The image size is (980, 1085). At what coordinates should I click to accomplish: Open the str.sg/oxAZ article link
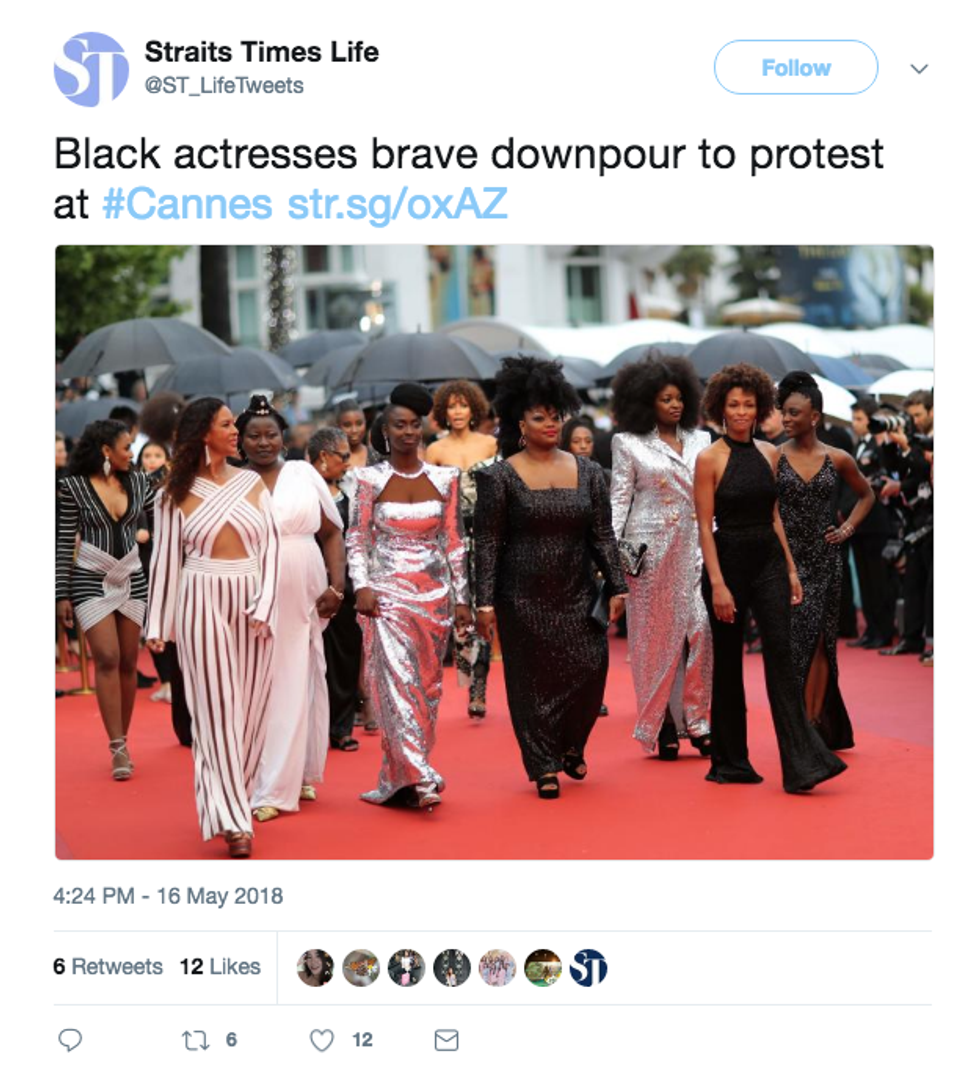click(398, 205)
